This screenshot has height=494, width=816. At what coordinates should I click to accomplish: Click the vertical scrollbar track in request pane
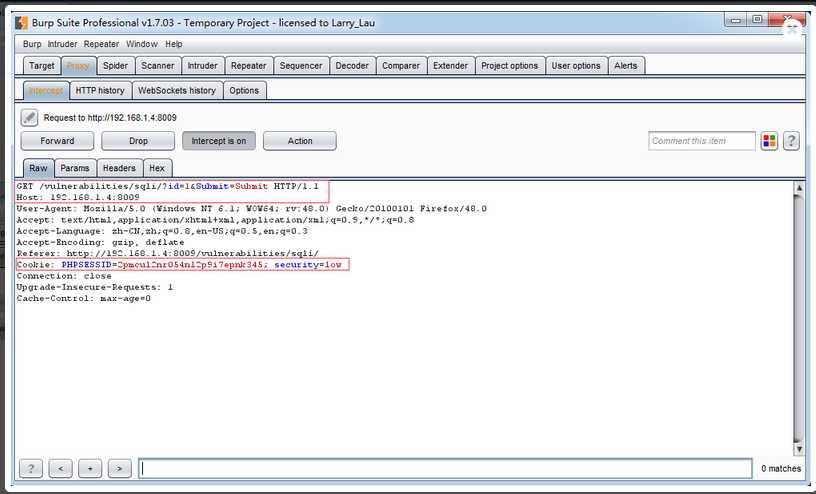coord(799,318)
